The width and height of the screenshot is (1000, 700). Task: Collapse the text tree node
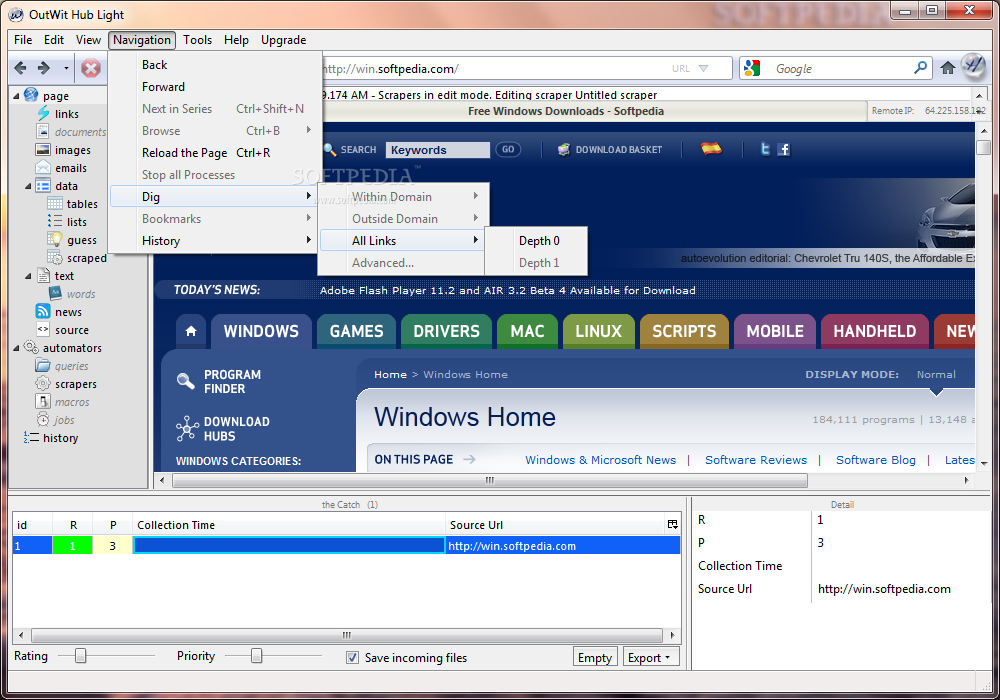[28, 276]
